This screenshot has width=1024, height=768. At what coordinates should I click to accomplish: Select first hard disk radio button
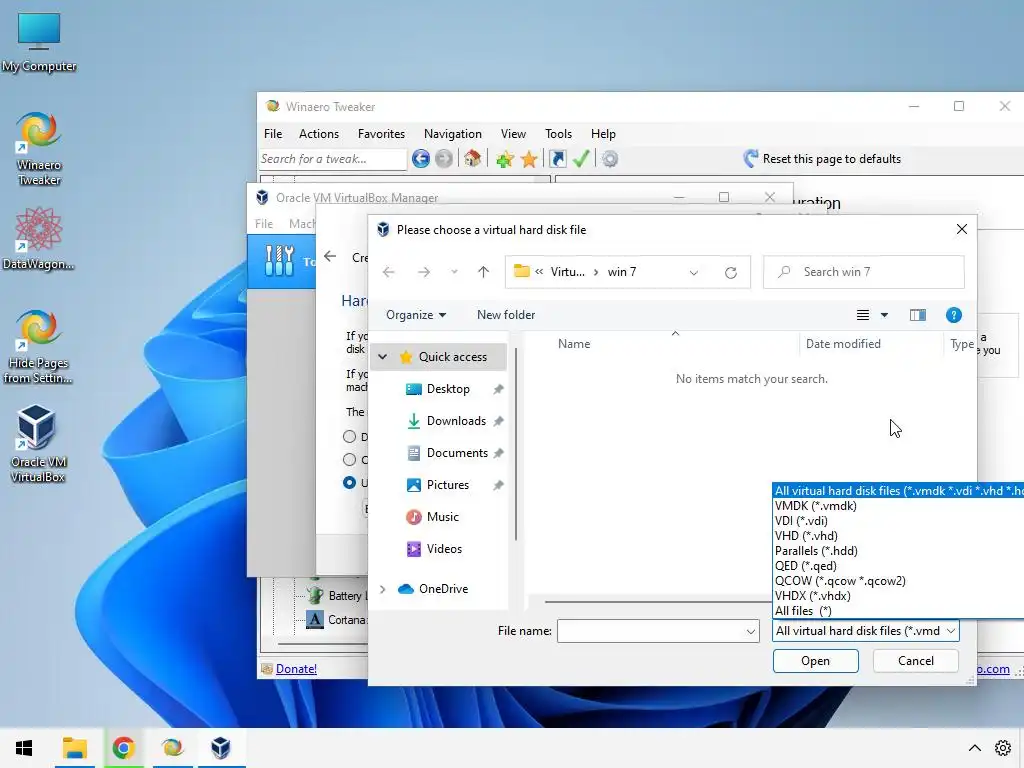349,436
